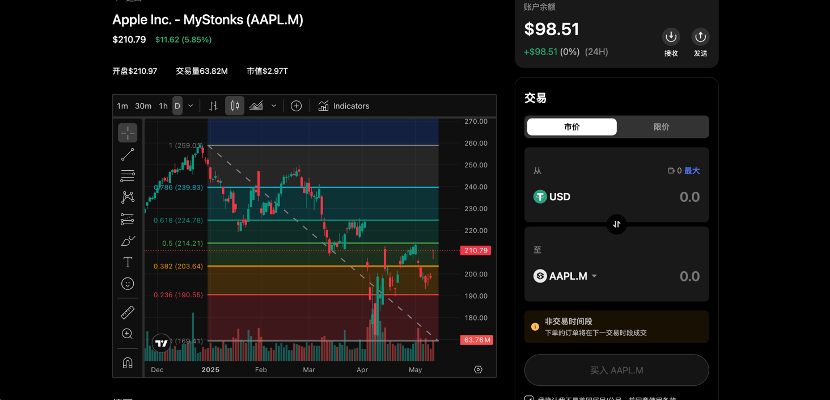The width and height of the screenshot is (830, 400).
Task: Click the 0.382 (203.64) Fibonacci level label
Action: click(x=178, y=266)
